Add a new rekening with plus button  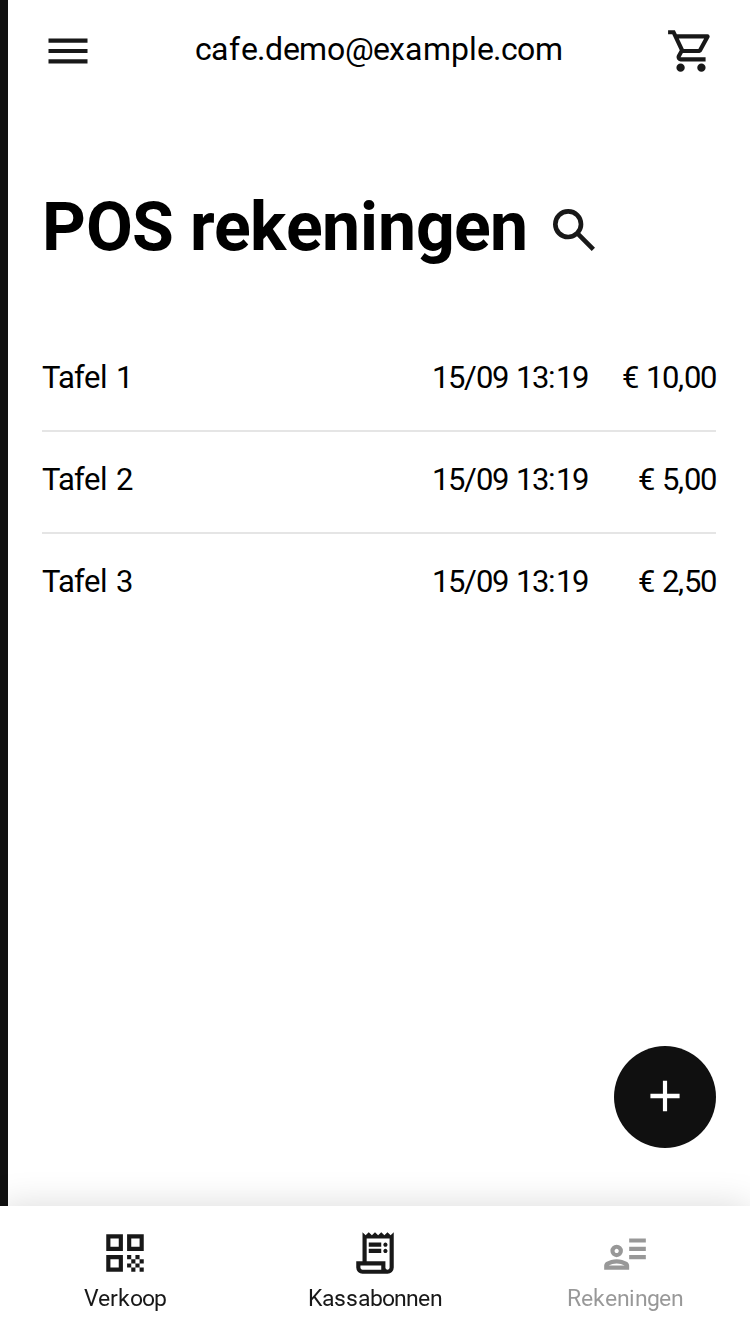point(665,1097)
